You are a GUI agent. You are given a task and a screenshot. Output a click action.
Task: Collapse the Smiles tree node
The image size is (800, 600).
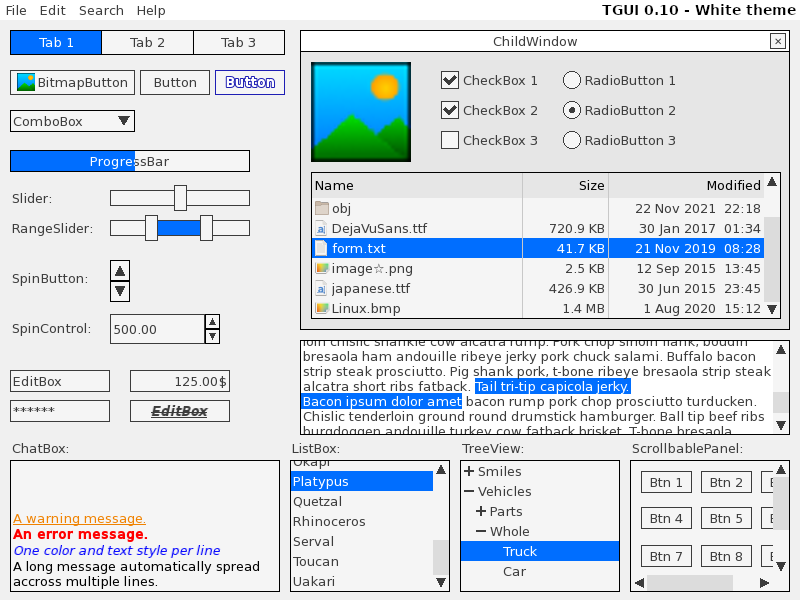tap(469, 471)
